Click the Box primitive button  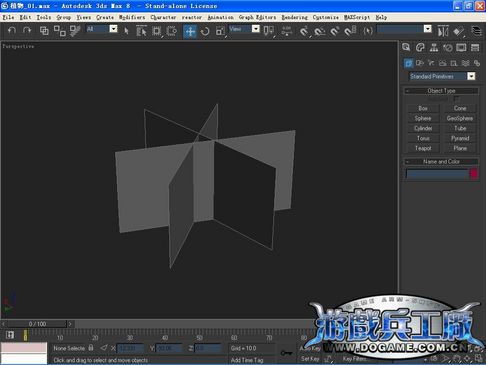[423, 108]
